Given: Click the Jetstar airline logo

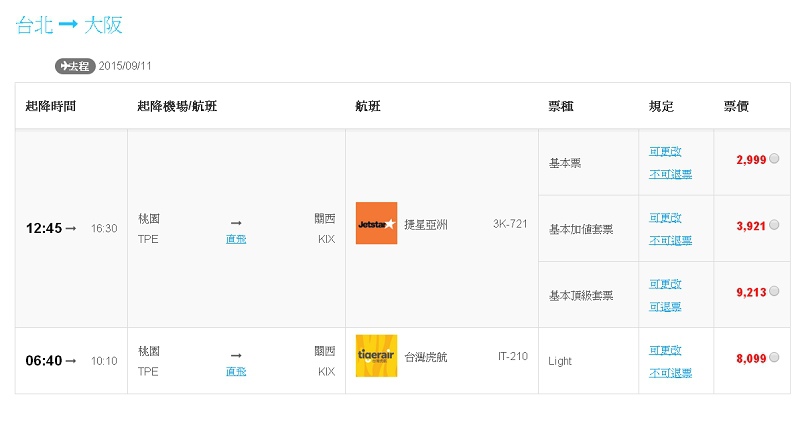Looking at the screenshot, I should [376, 223].
